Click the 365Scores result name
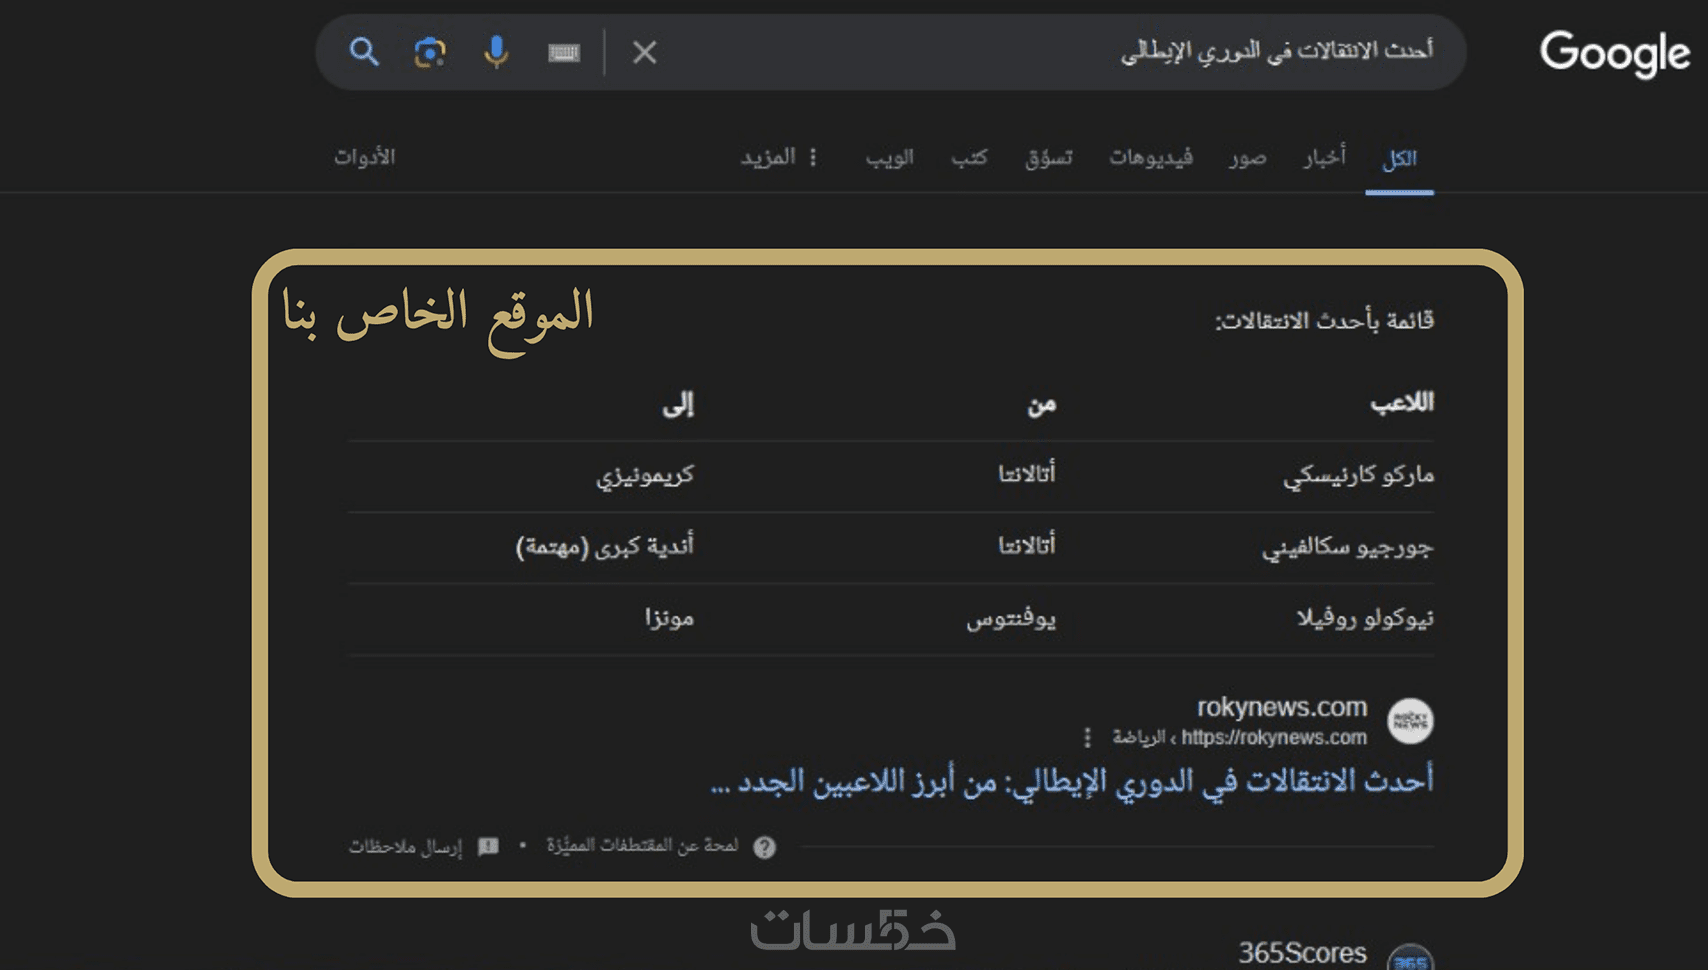1708x970 pixels. tap(1302, 953)
